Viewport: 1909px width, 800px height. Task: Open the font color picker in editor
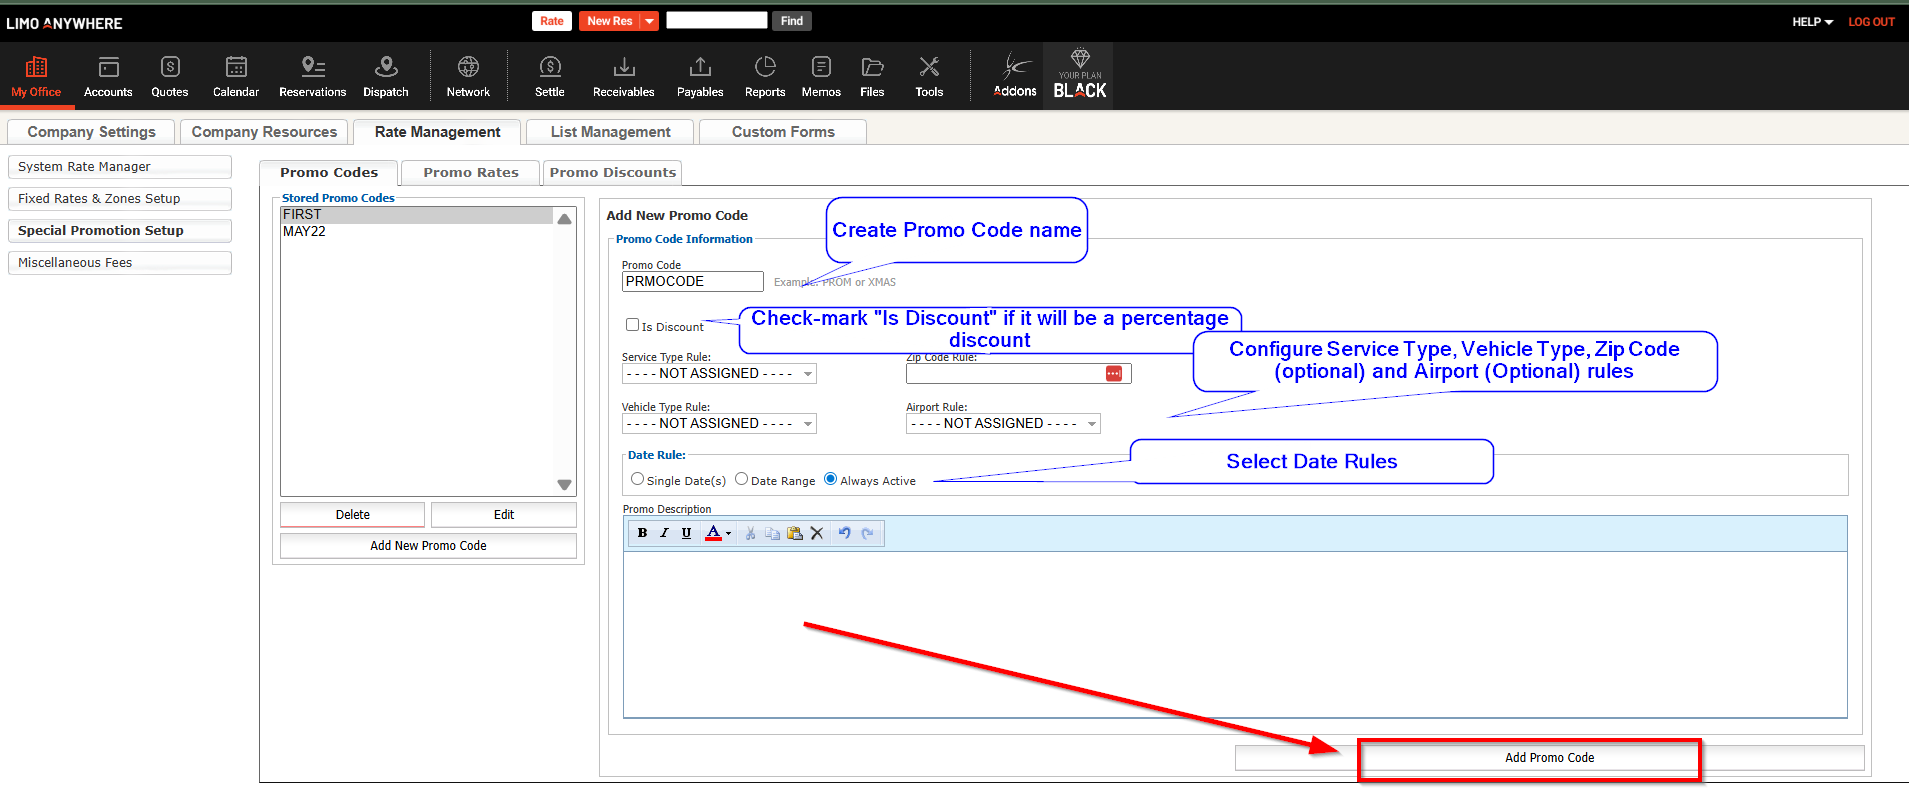718,533
